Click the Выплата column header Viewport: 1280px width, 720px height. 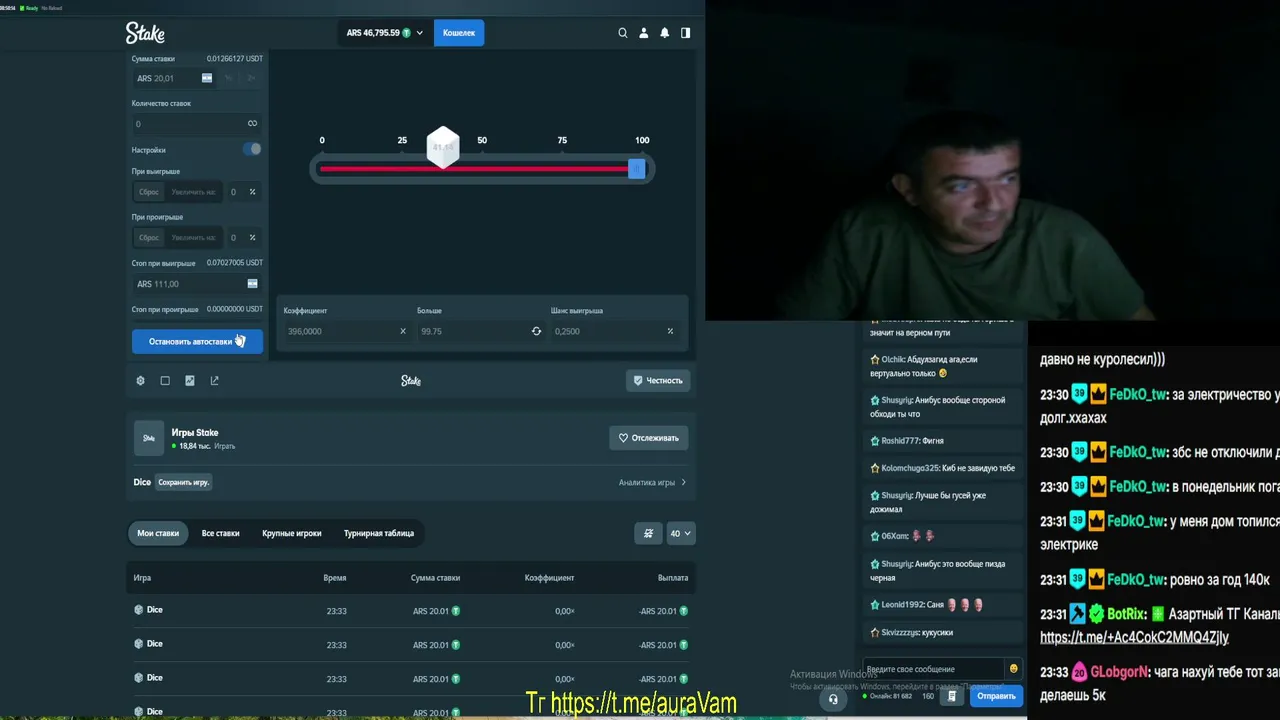click(x=673, y=578)
